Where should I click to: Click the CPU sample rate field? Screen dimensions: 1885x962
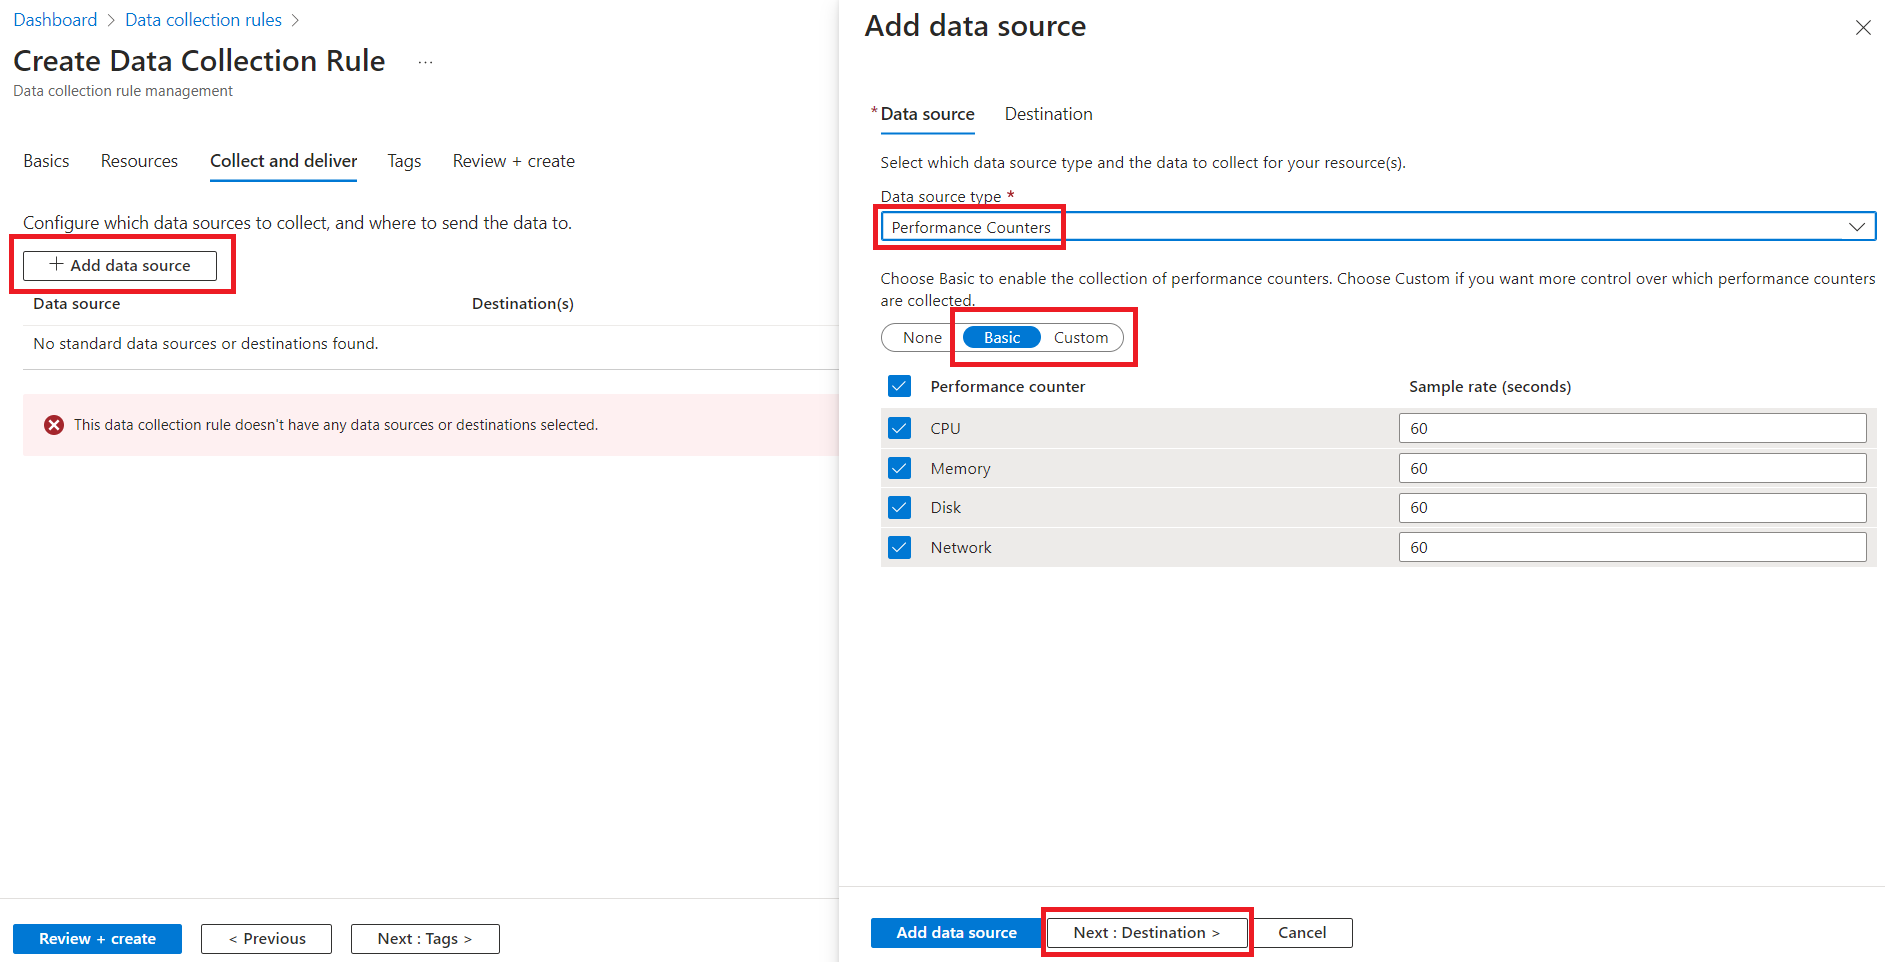pyautogui.click(x=1631, y=429)
